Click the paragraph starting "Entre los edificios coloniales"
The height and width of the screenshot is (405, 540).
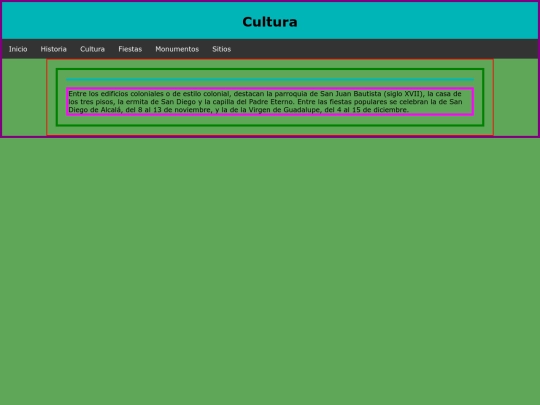[x=270, y=102]
